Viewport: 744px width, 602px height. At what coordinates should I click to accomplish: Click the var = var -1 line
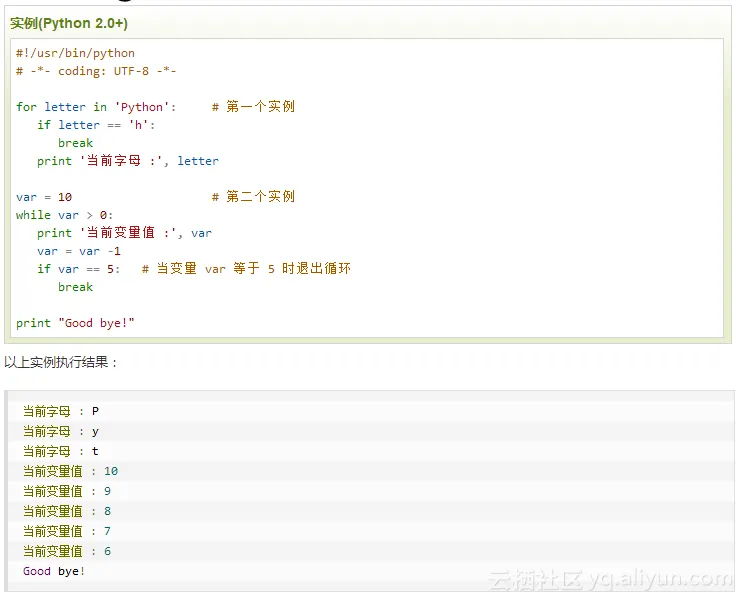click(x=79, y=251)
